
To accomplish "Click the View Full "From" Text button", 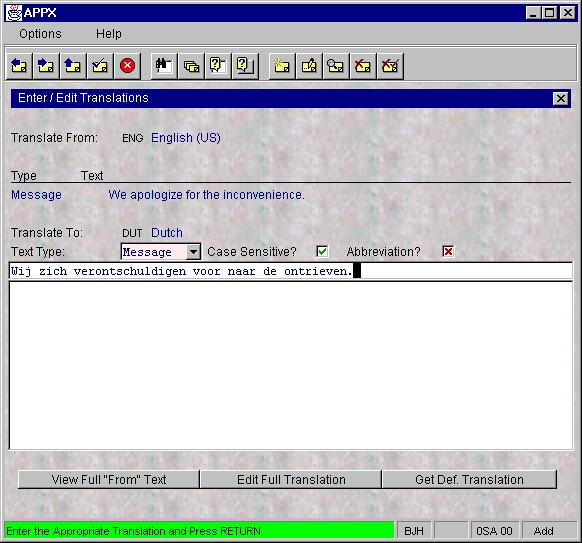I will [x=108, y=480].
